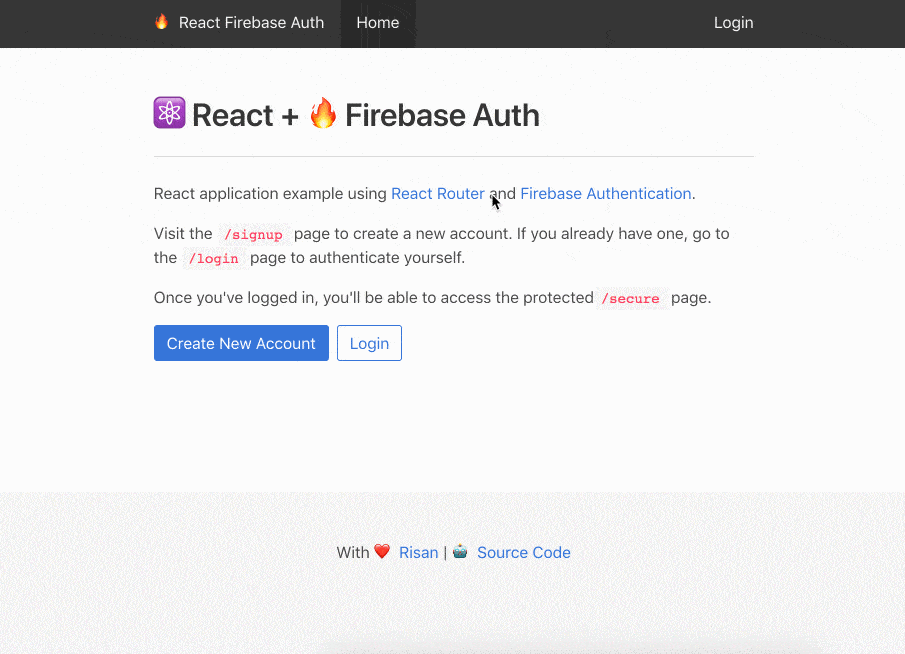Click the /secure code text
Viewport: 905px width, 654px height.
(x=630, y=298)
